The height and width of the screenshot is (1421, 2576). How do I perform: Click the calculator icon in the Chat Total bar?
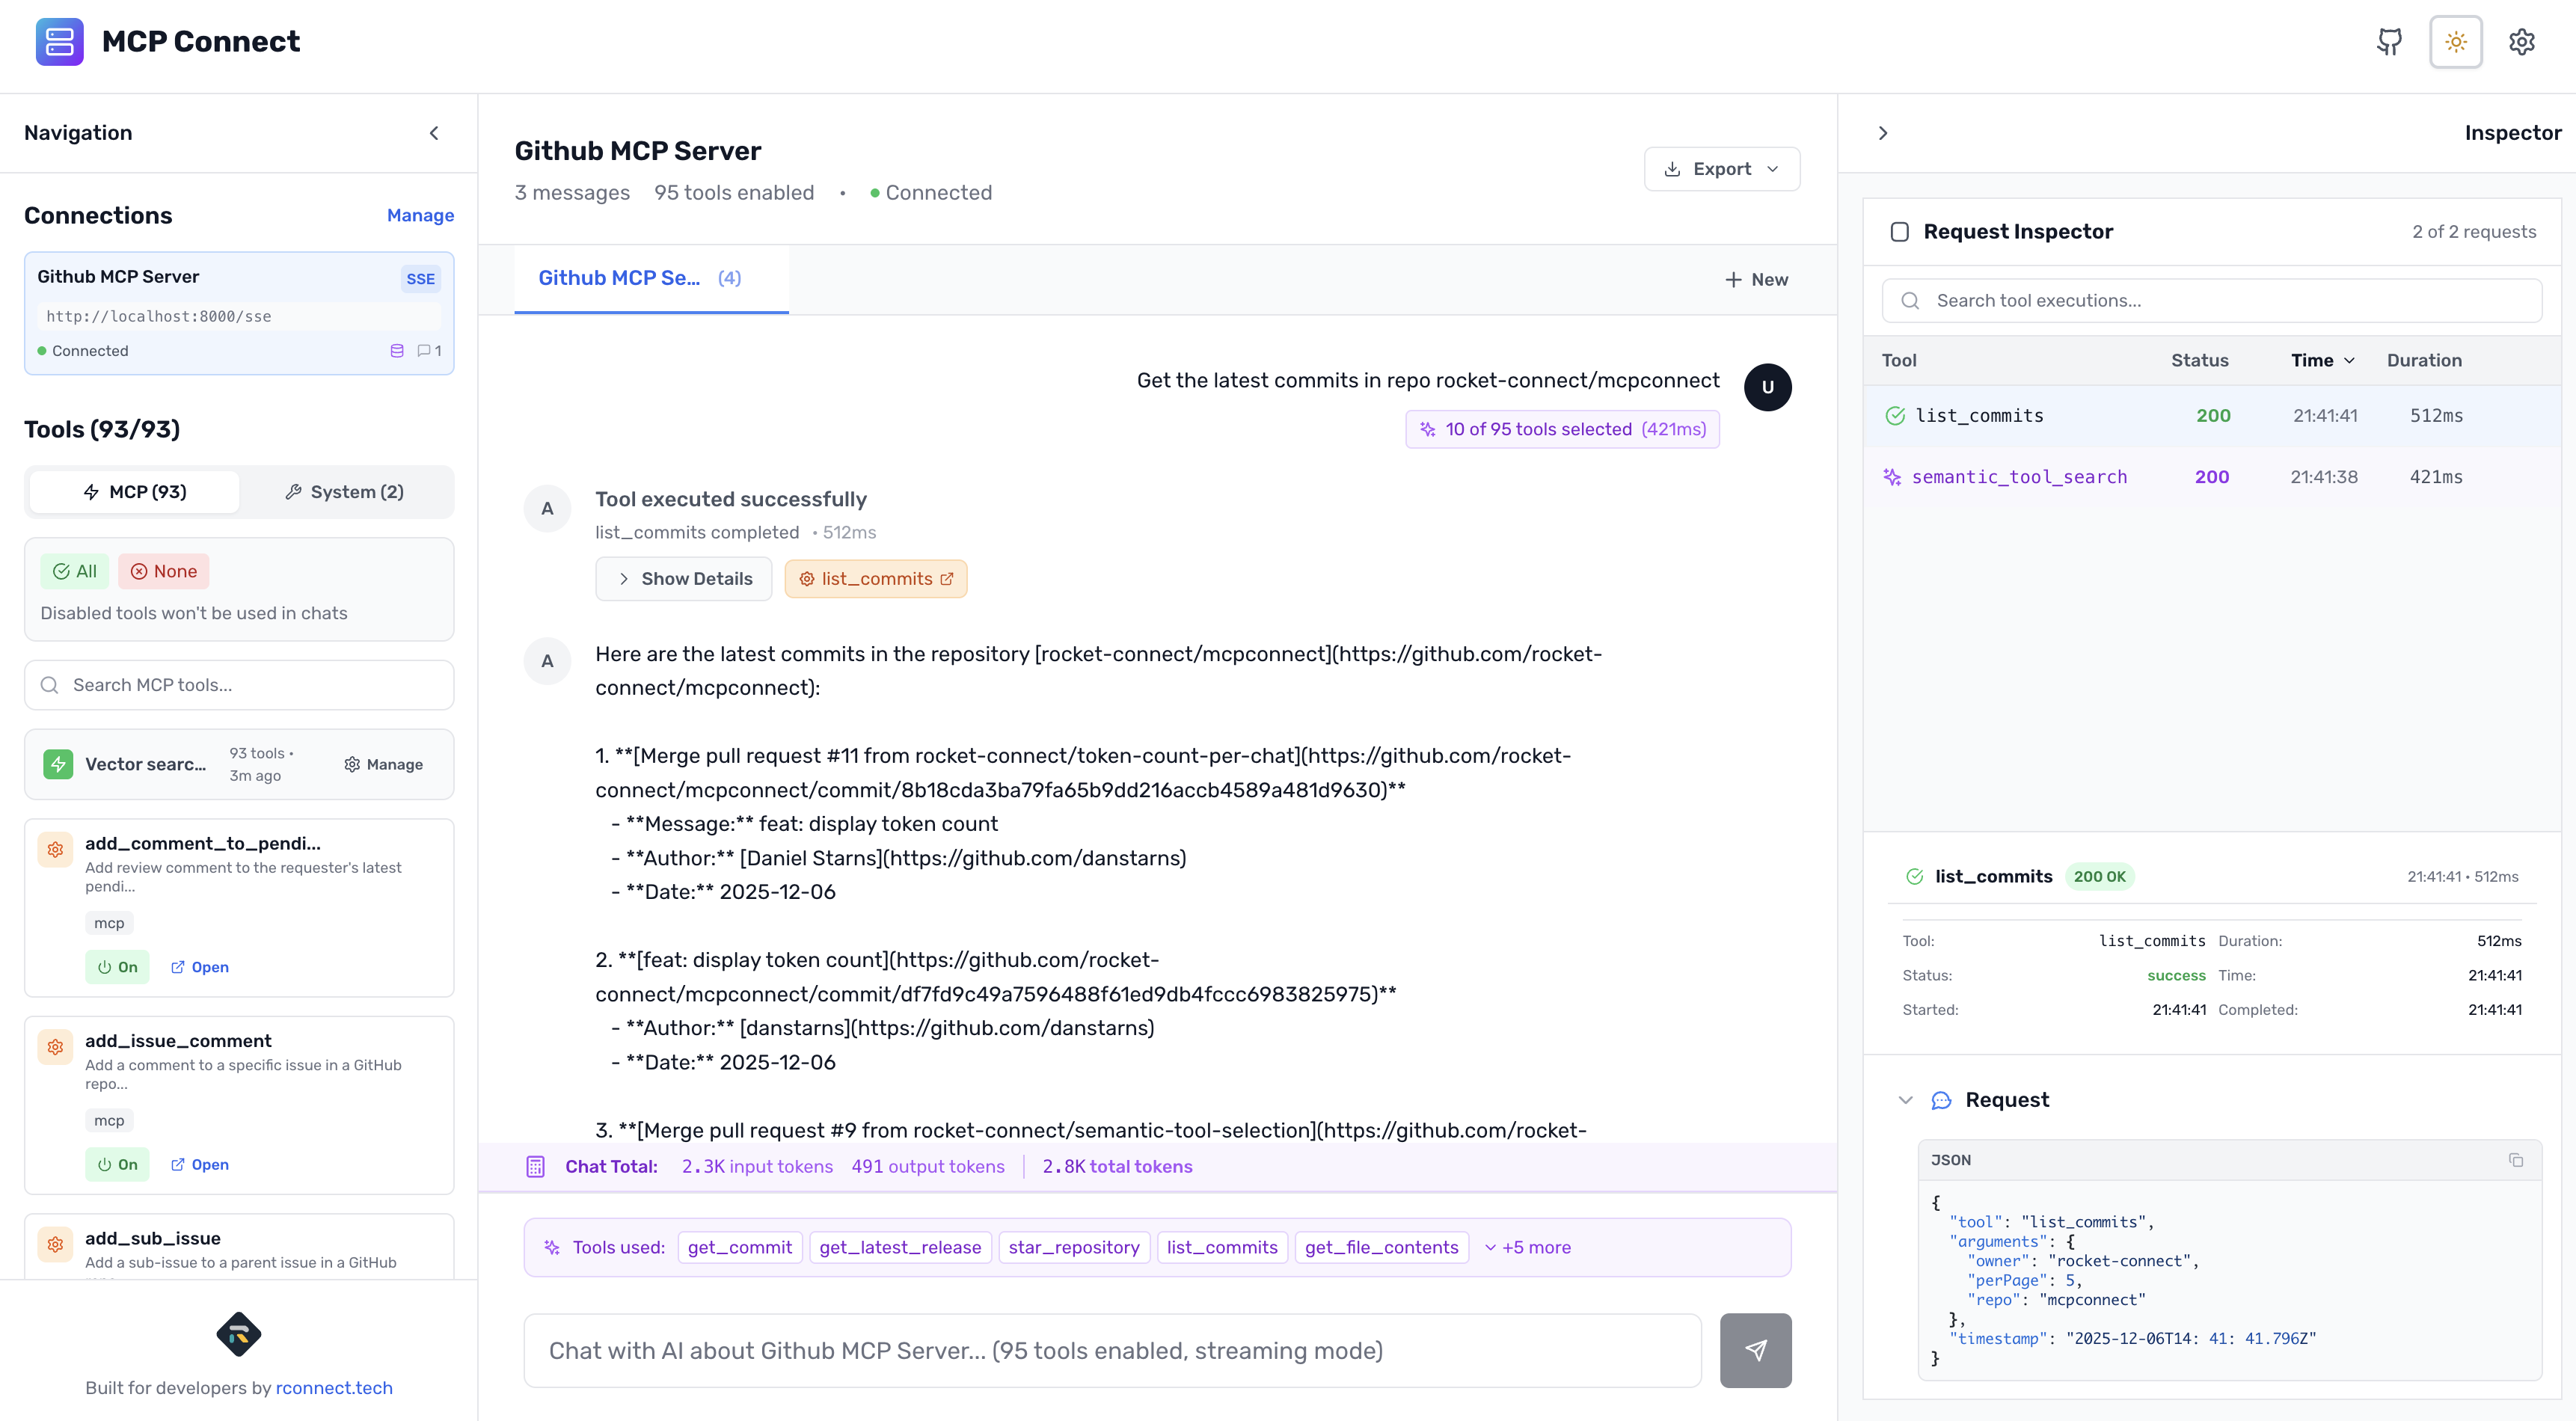(x=537, y=1166)
